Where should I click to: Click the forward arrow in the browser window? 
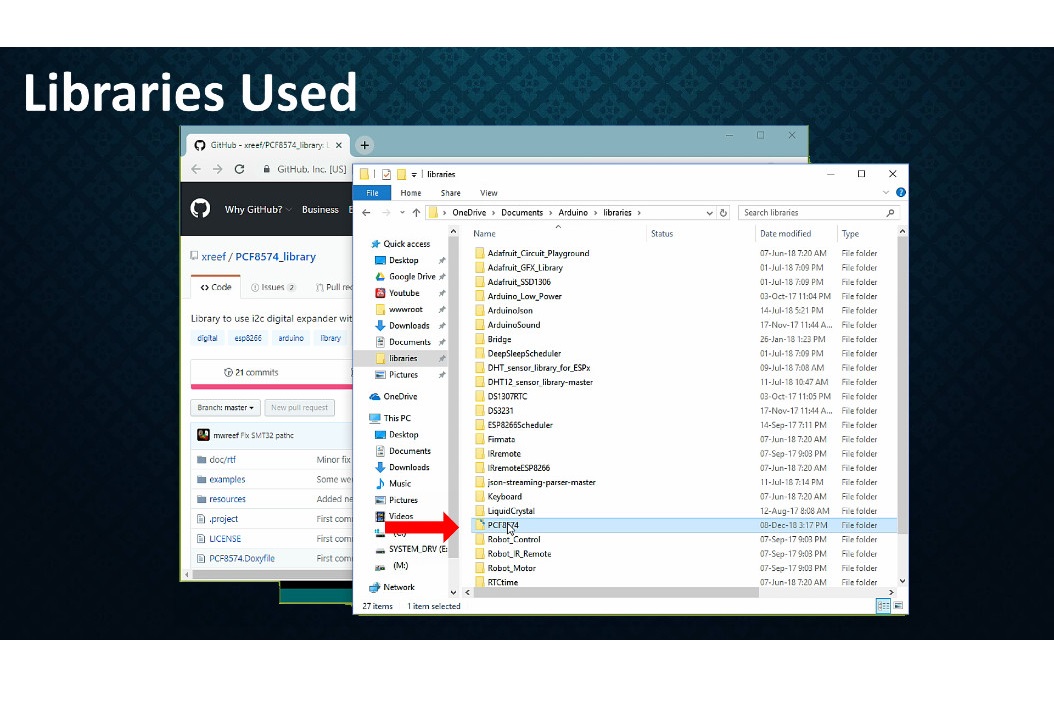pyautogui.click(x=217, y=169)
